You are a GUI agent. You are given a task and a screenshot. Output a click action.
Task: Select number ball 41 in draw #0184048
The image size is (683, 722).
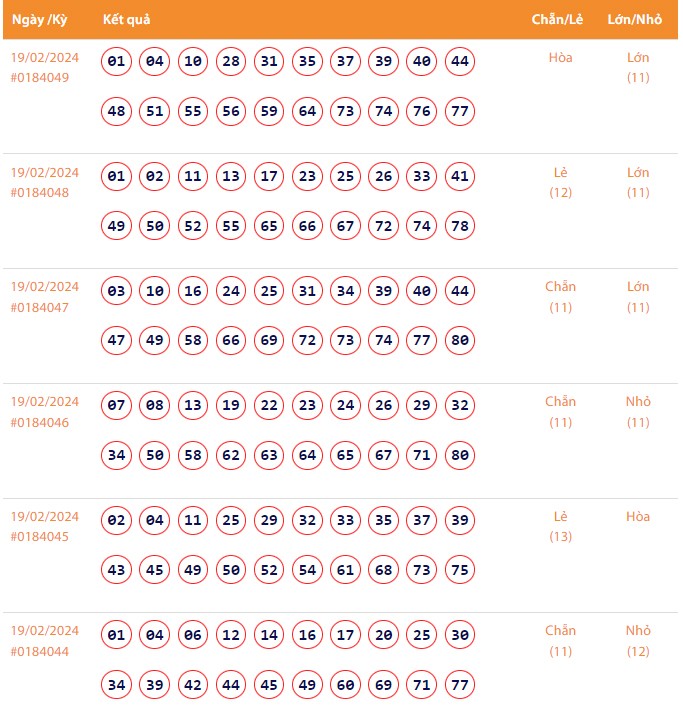click(x=460, y=177)
